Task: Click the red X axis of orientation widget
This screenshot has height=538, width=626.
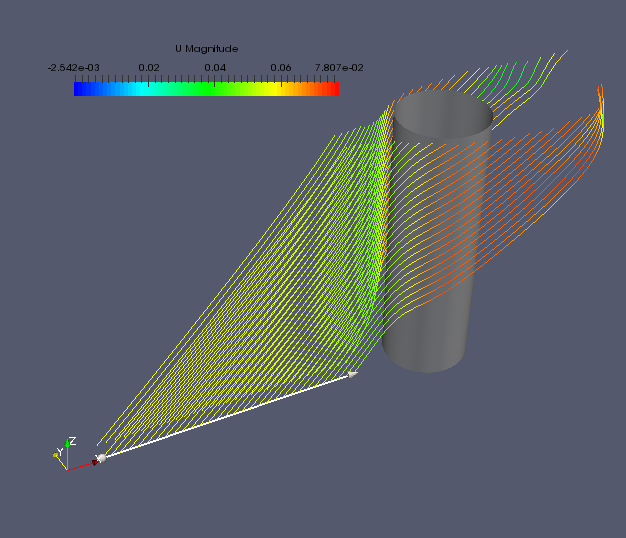Action: pyautogui.click(x=80, y=466)
